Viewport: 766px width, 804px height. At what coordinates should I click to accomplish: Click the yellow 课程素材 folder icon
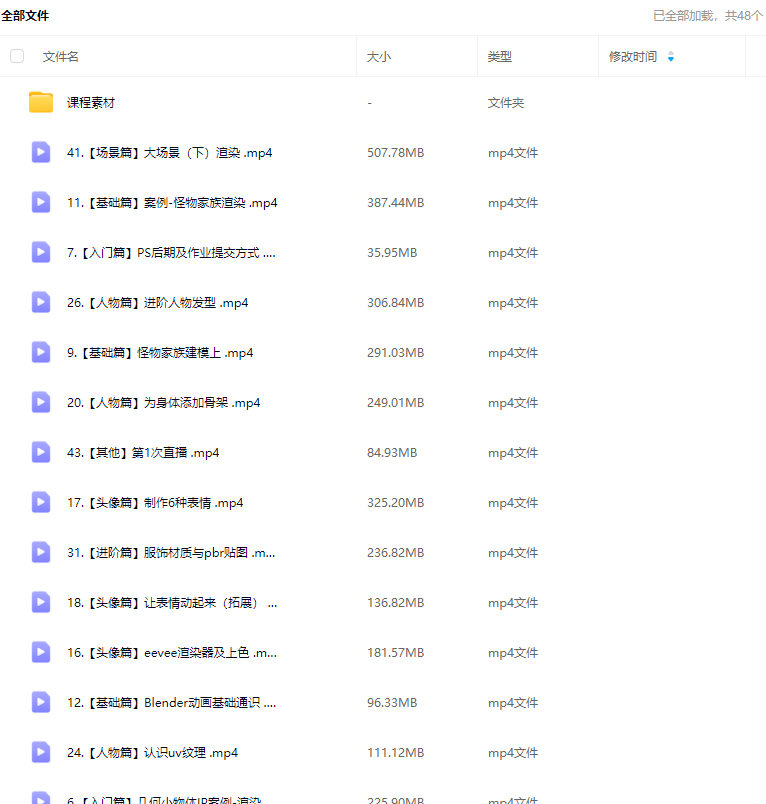point(41,102)
